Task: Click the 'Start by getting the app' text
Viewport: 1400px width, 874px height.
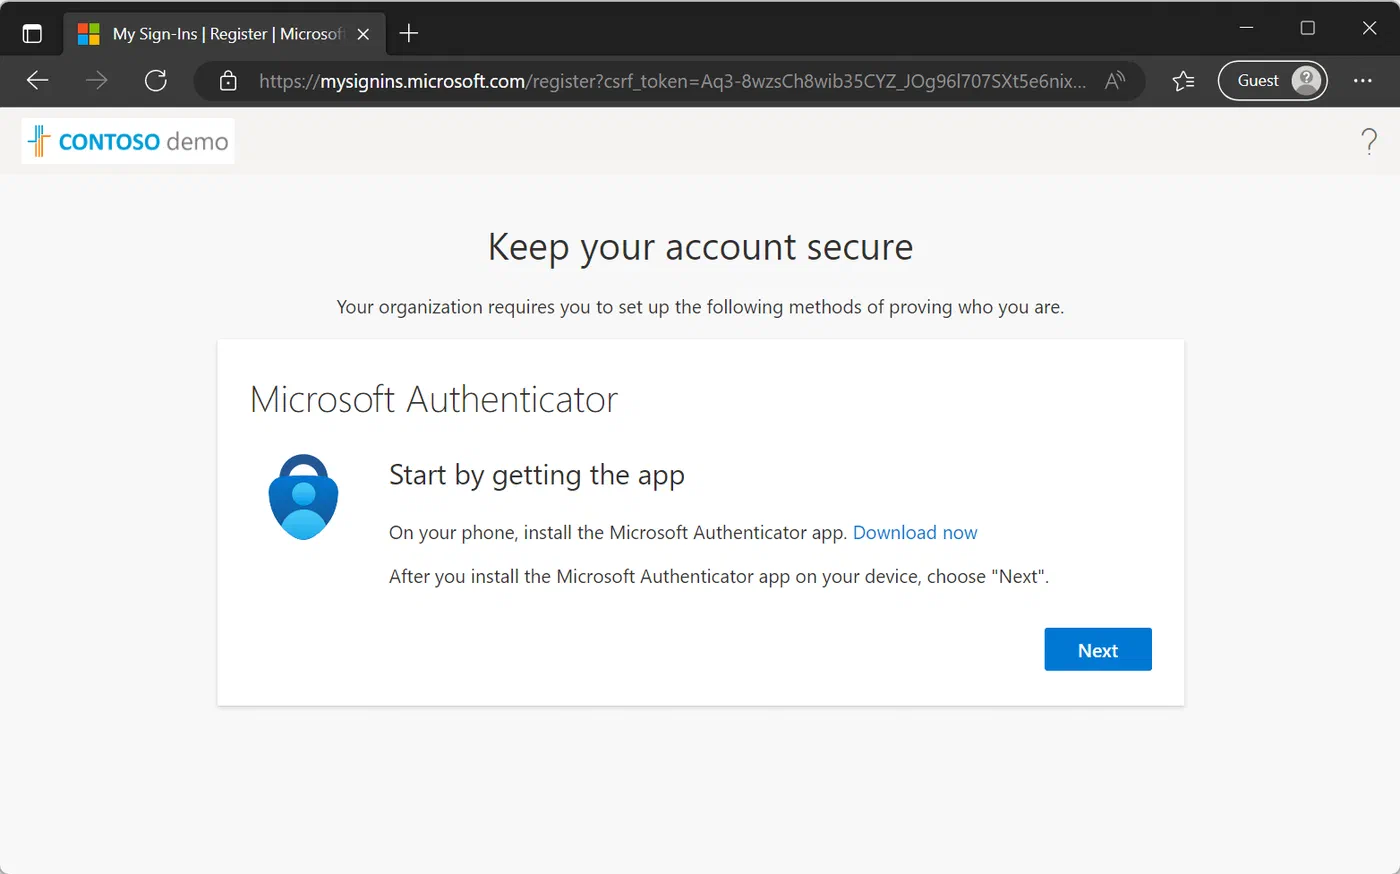Action: pyautogui.click(x=537, y=475)
